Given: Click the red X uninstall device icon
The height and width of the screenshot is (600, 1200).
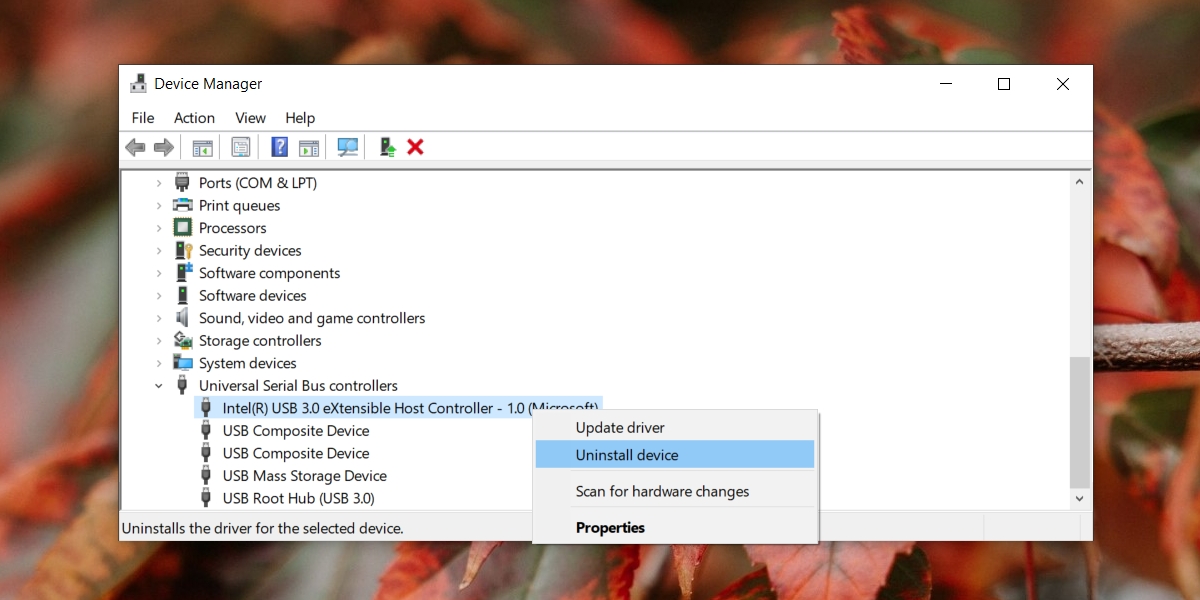Looking at the screenshot, I should (x=416, y=147).
